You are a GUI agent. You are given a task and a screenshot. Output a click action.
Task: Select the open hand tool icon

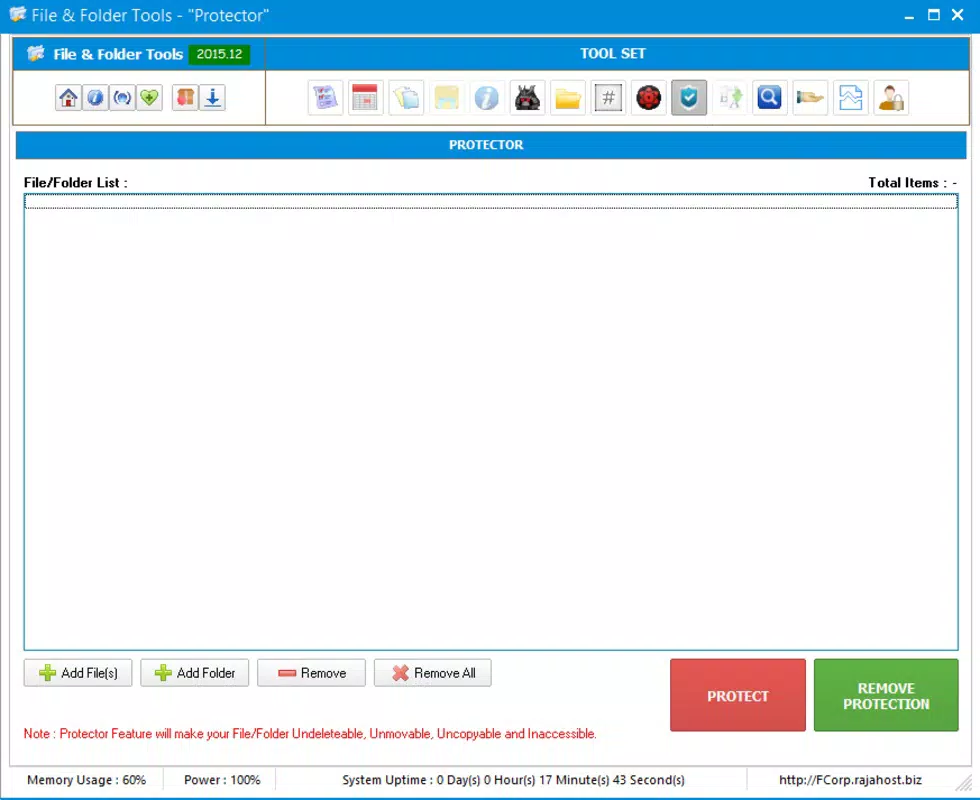click(x=810, y=98)
